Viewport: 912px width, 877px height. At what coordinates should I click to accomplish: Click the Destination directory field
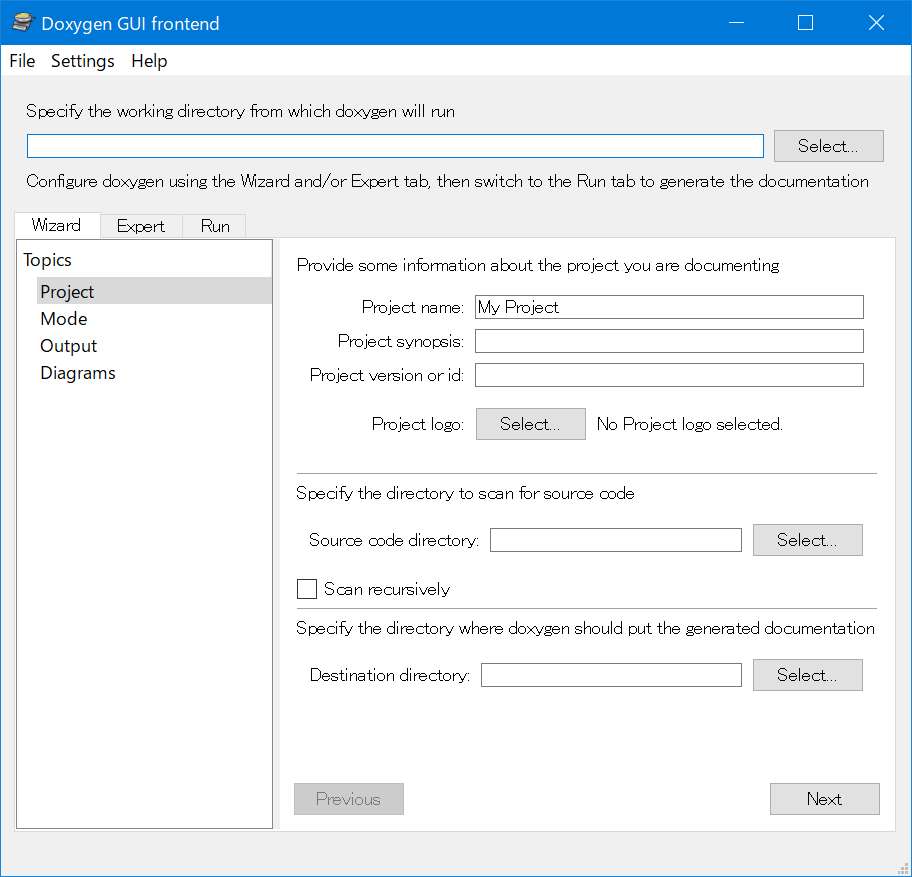point(611,675)
